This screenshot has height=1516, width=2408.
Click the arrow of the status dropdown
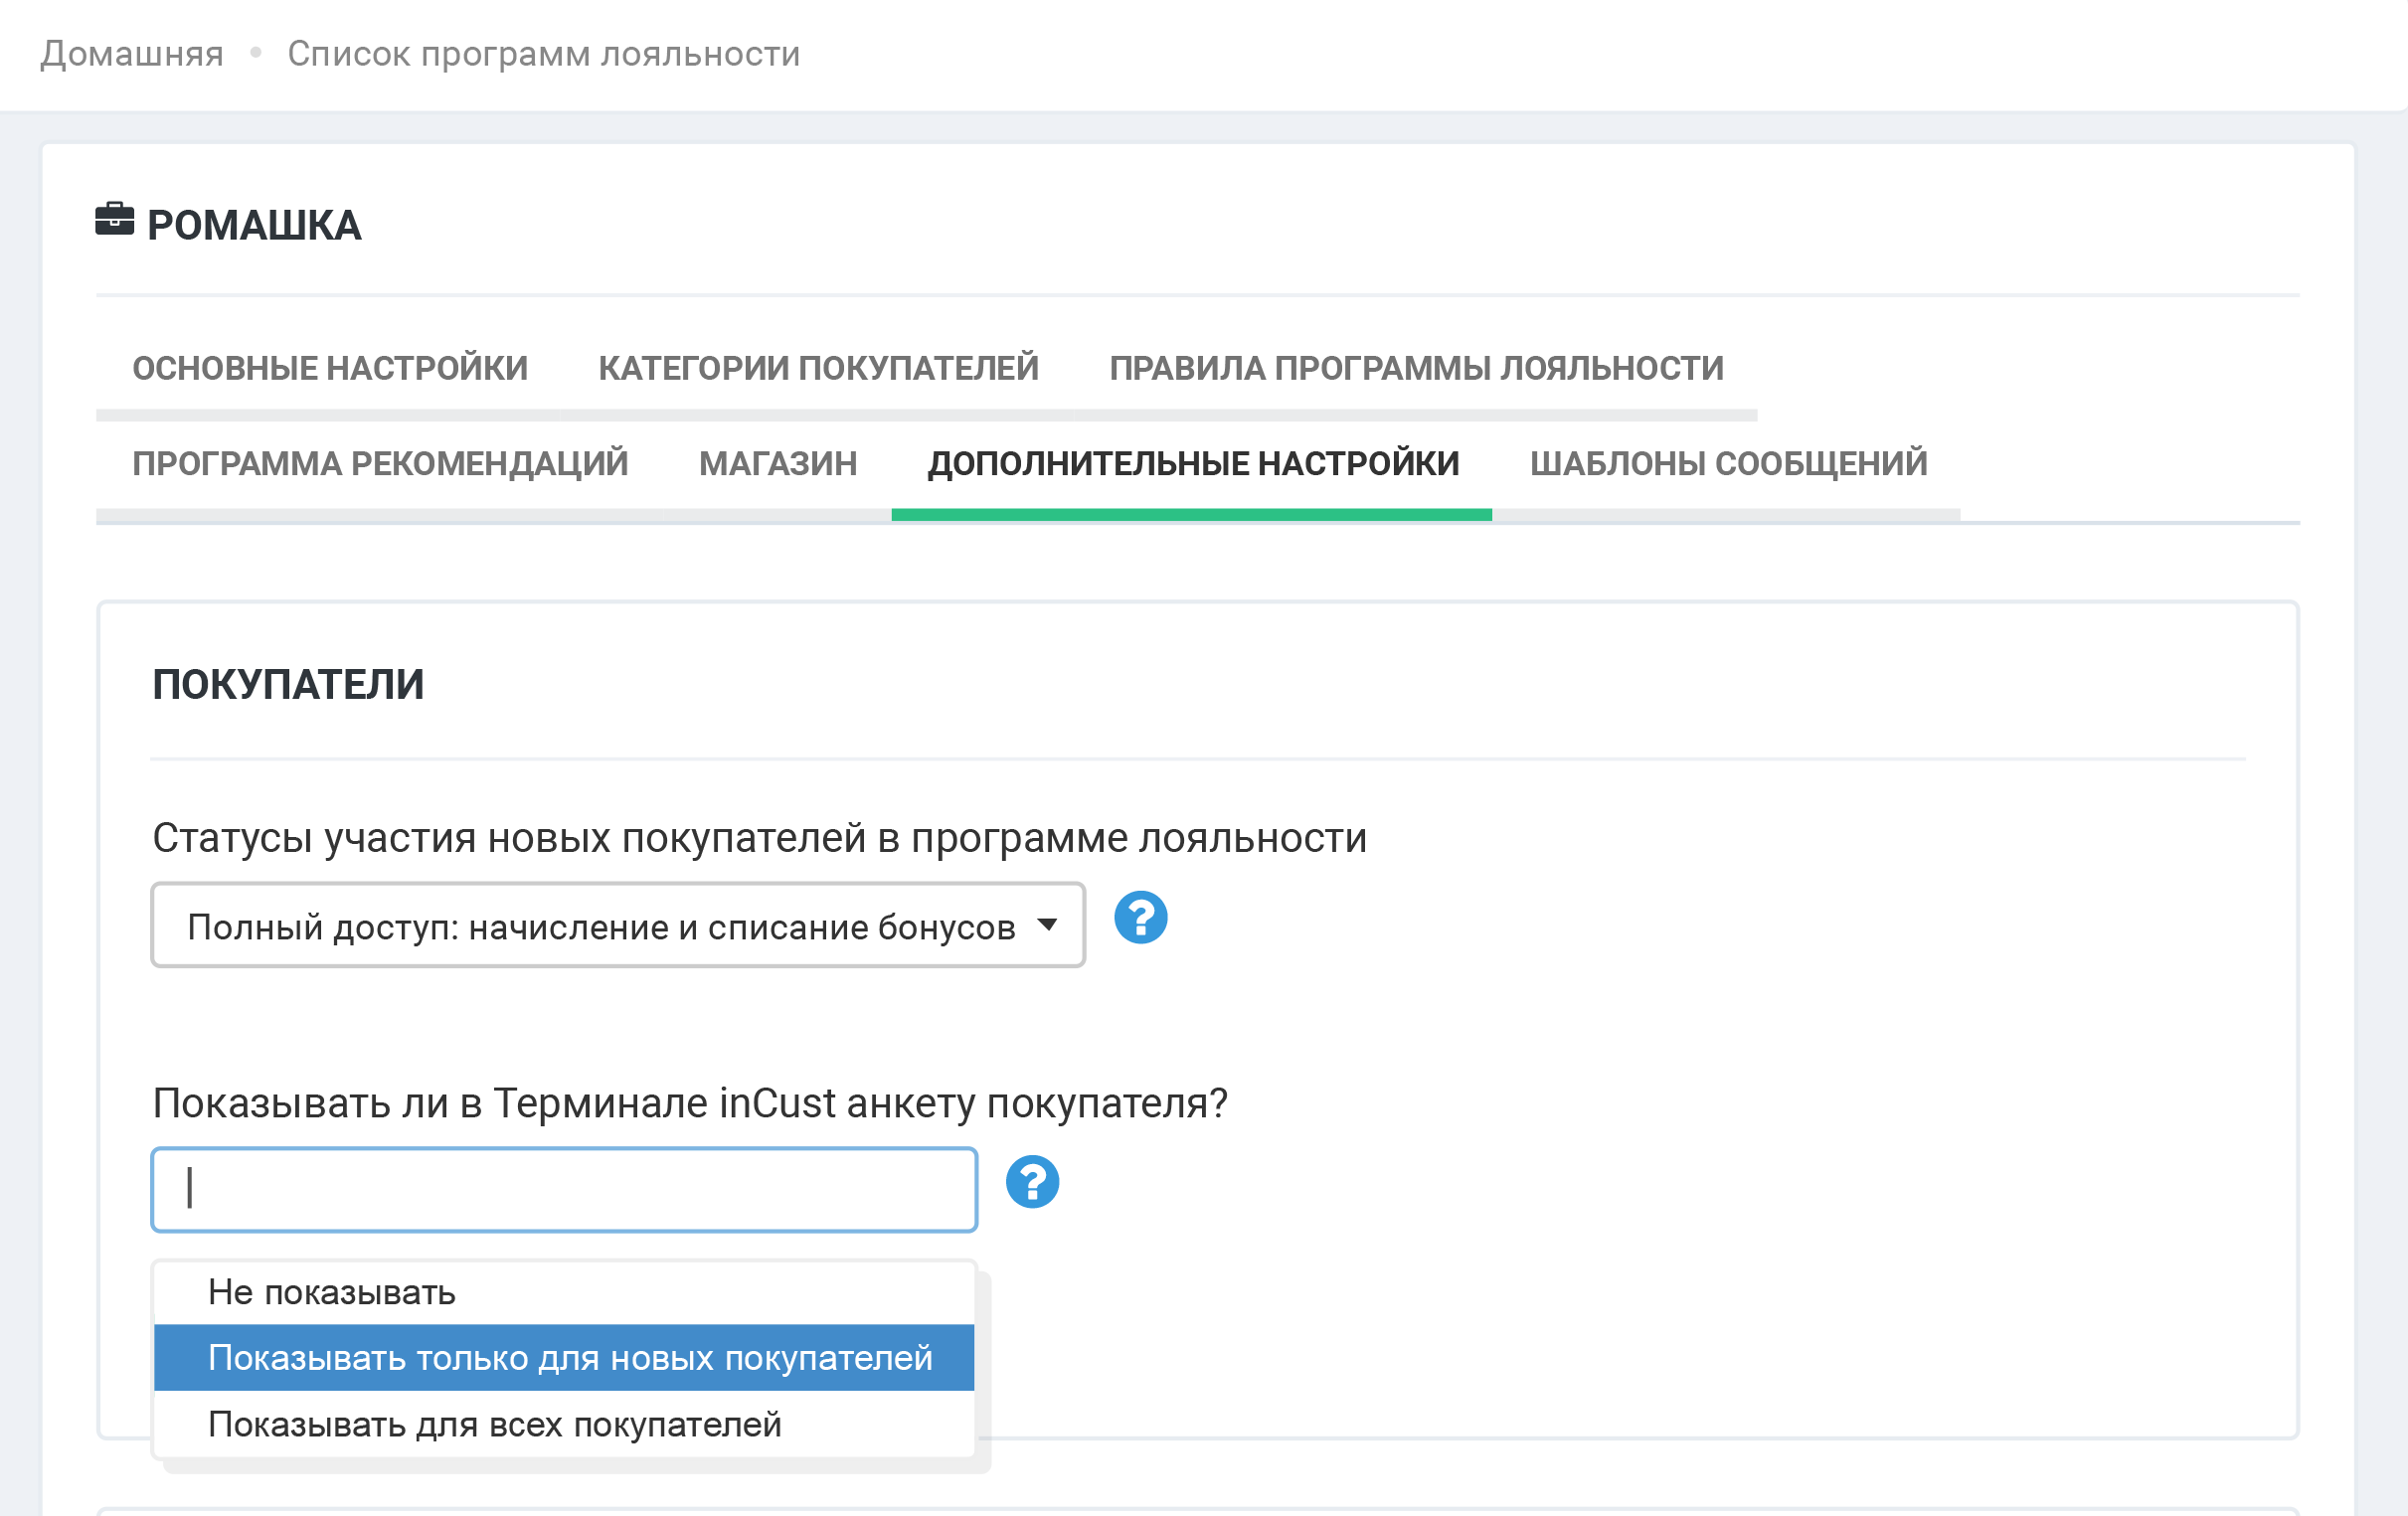click(x=1047, y=924)
